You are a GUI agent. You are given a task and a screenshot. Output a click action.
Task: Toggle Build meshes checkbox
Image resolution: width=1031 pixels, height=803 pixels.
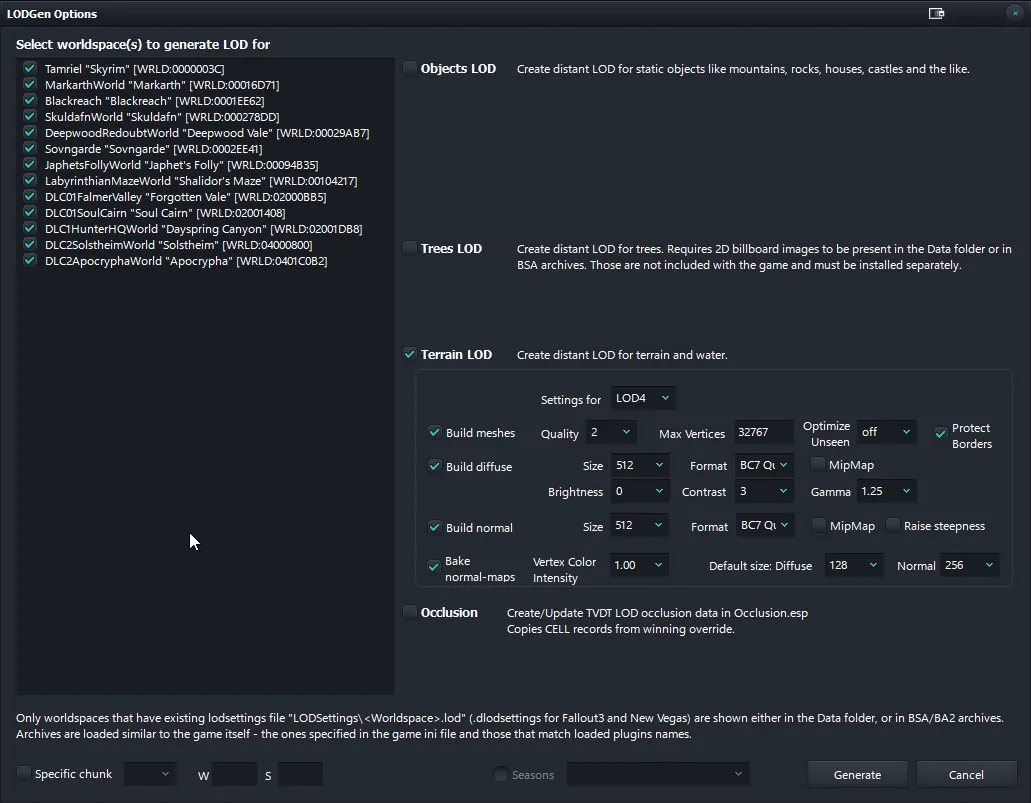[x=434, y=432]
